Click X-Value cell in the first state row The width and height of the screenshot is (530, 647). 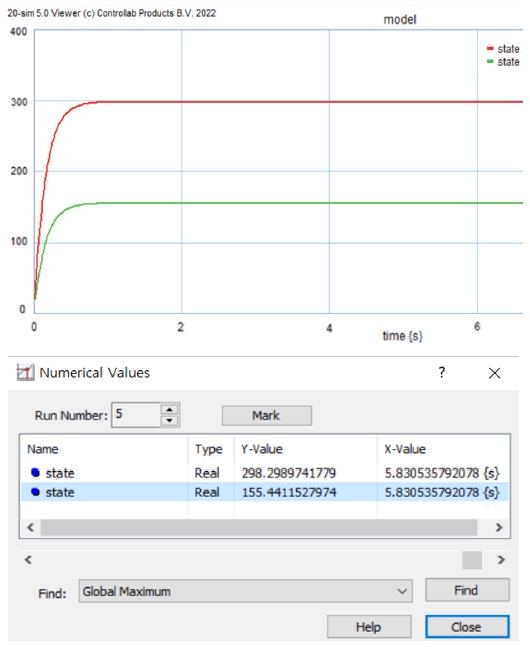[442, 473]
